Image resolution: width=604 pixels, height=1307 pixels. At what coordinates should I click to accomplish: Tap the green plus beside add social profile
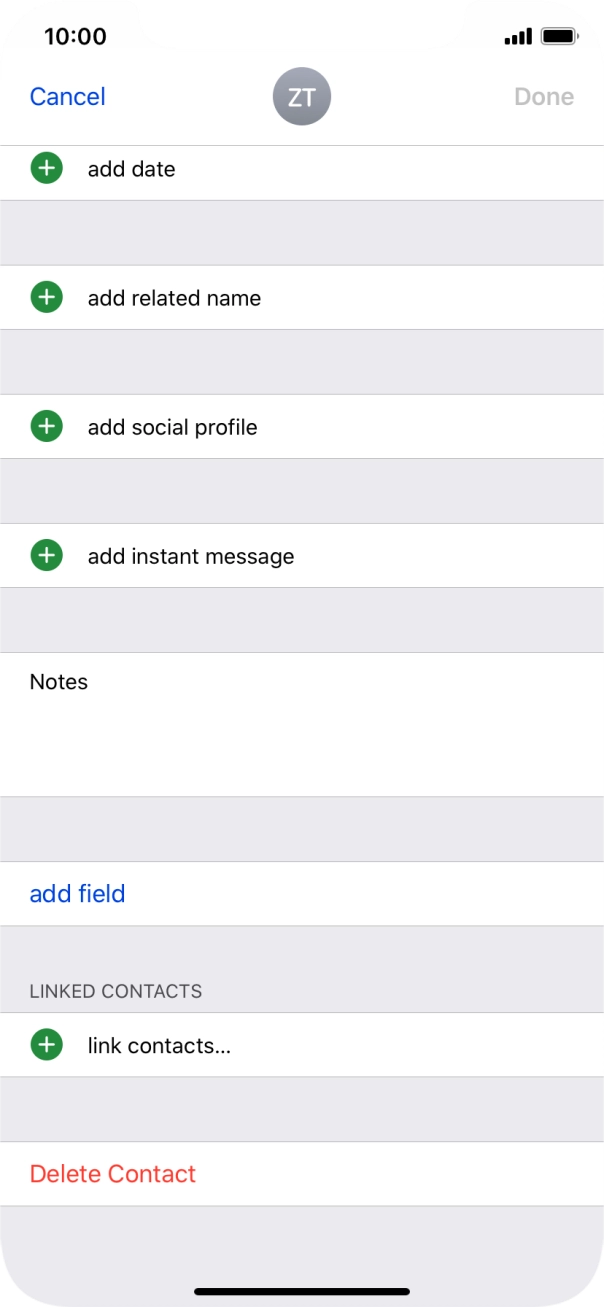[x=46, y=426]
